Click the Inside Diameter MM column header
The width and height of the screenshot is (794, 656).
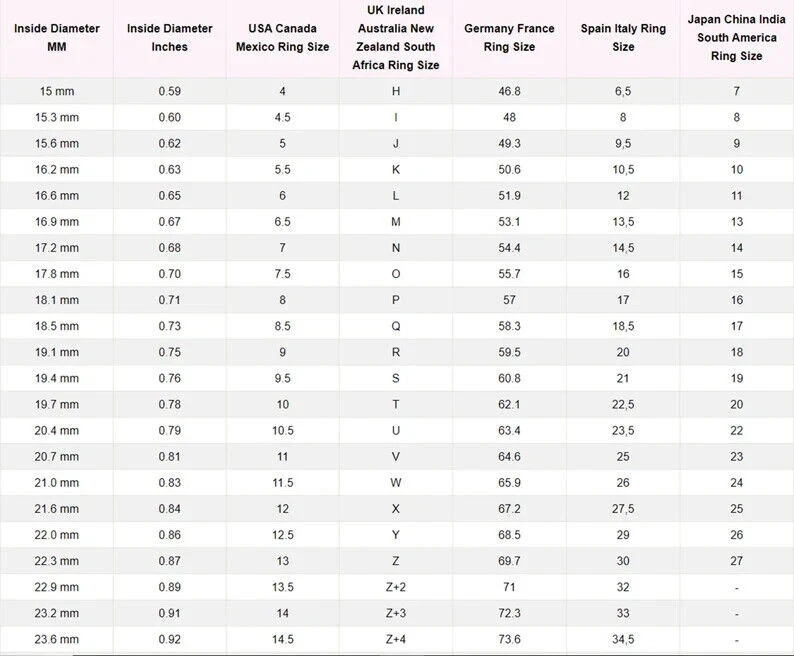click(57, 38)
